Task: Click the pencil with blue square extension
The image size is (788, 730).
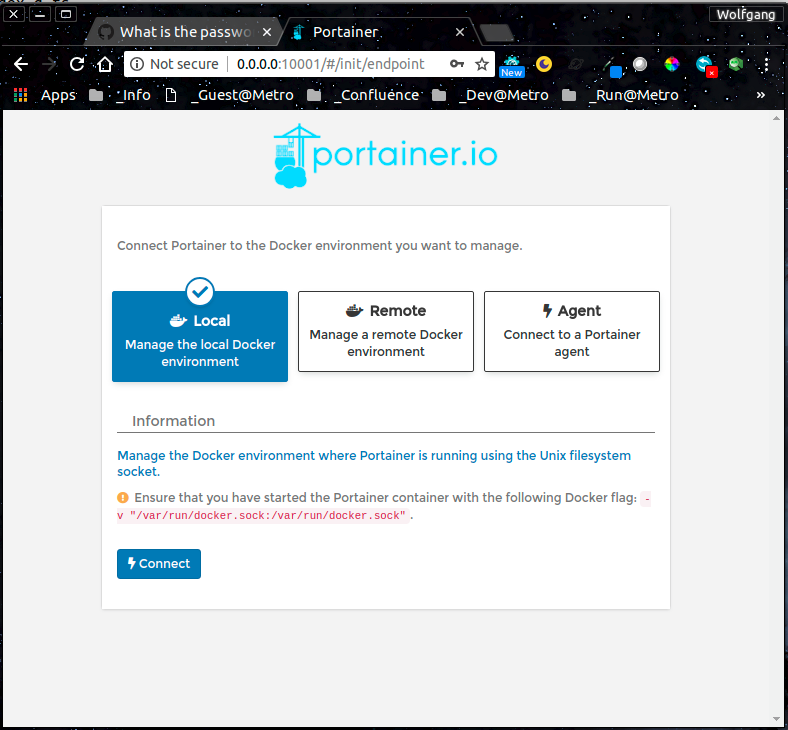Action: click(613, 67)
